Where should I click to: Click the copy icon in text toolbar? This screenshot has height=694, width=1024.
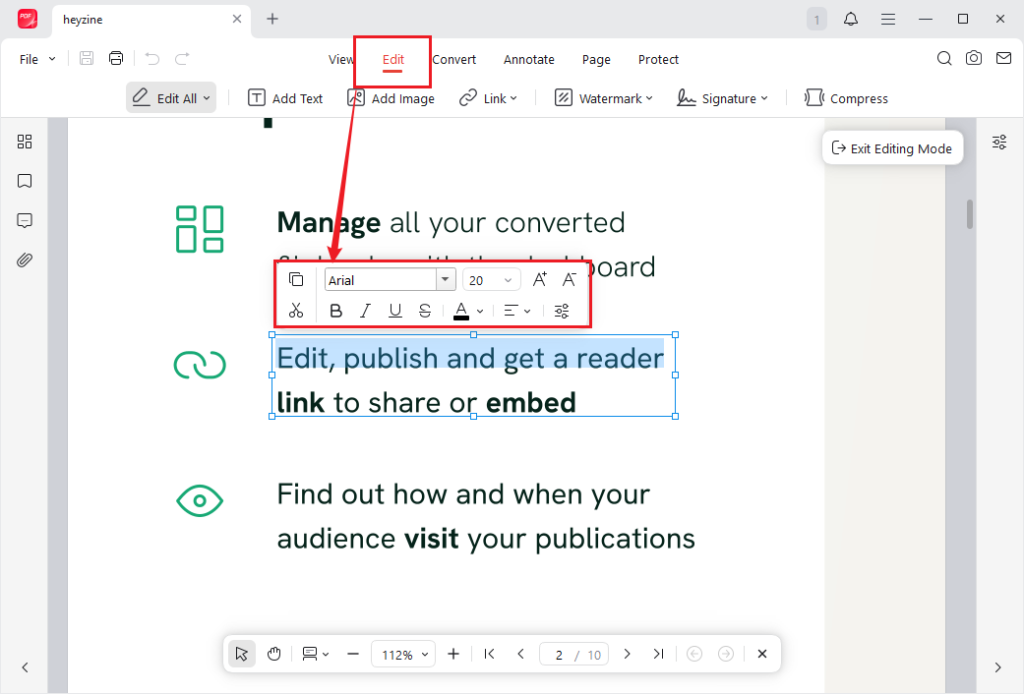pyautogui.click(x=296, y=279)
